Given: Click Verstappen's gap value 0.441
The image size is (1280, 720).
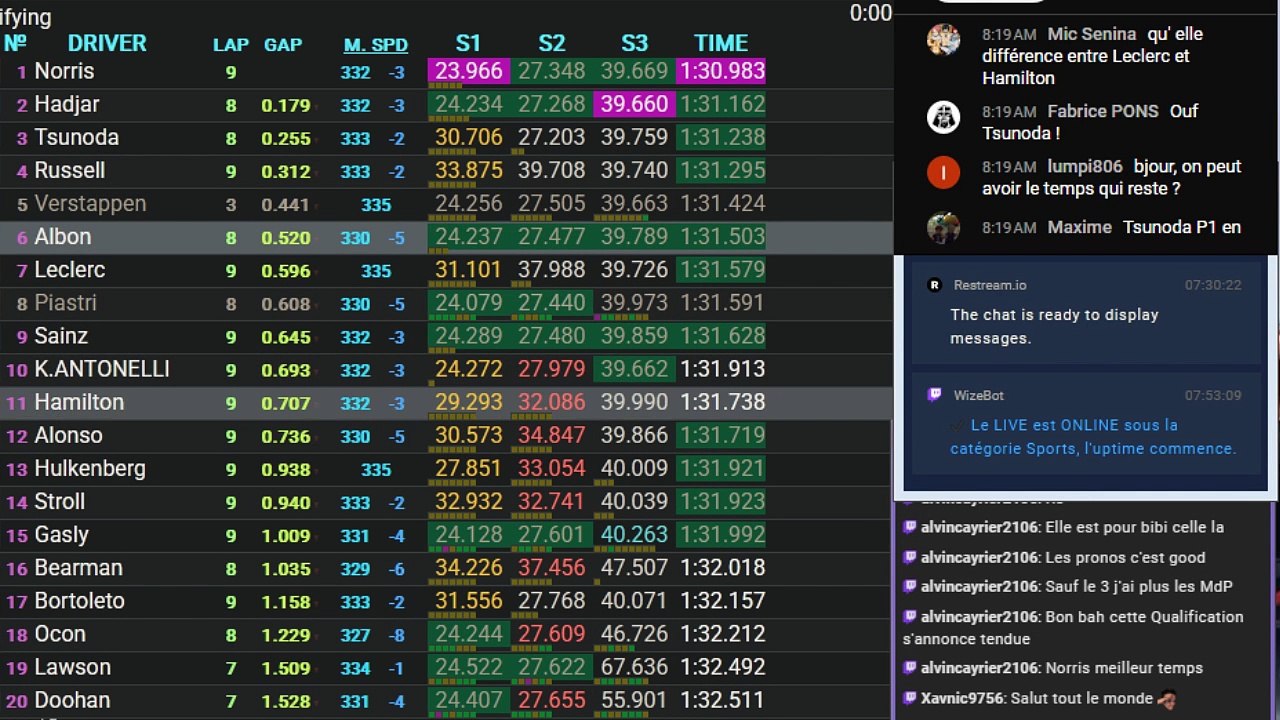Looking at the screenshot, I should (286, 204).
